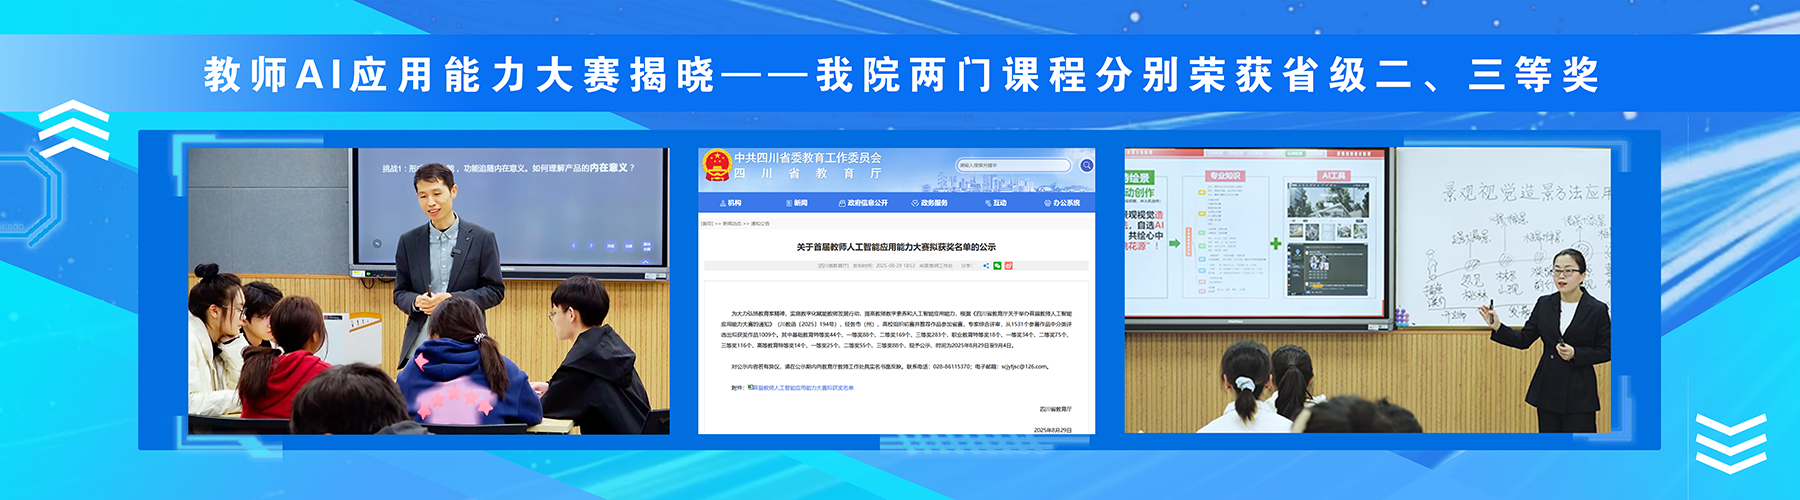
Task: Open the male teacher classroom photo
Action: (x=428, y=291)
